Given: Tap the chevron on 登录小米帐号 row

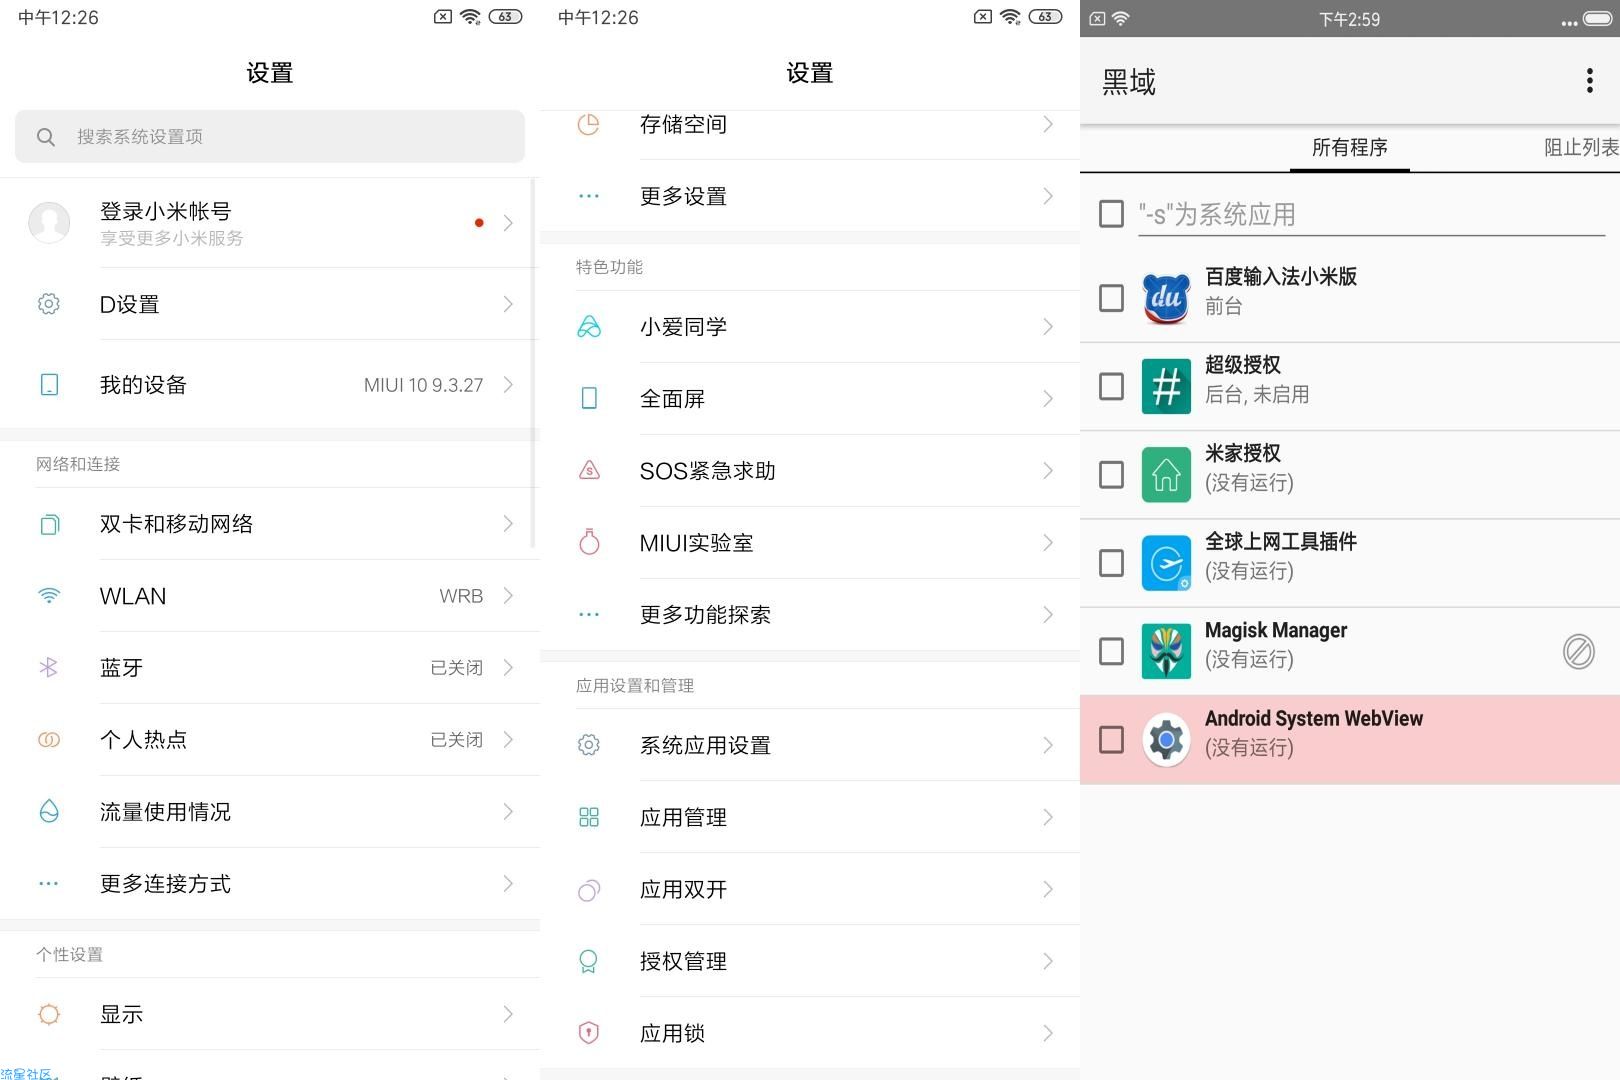Looking at the screenshot, I should (x=508, y=222).
